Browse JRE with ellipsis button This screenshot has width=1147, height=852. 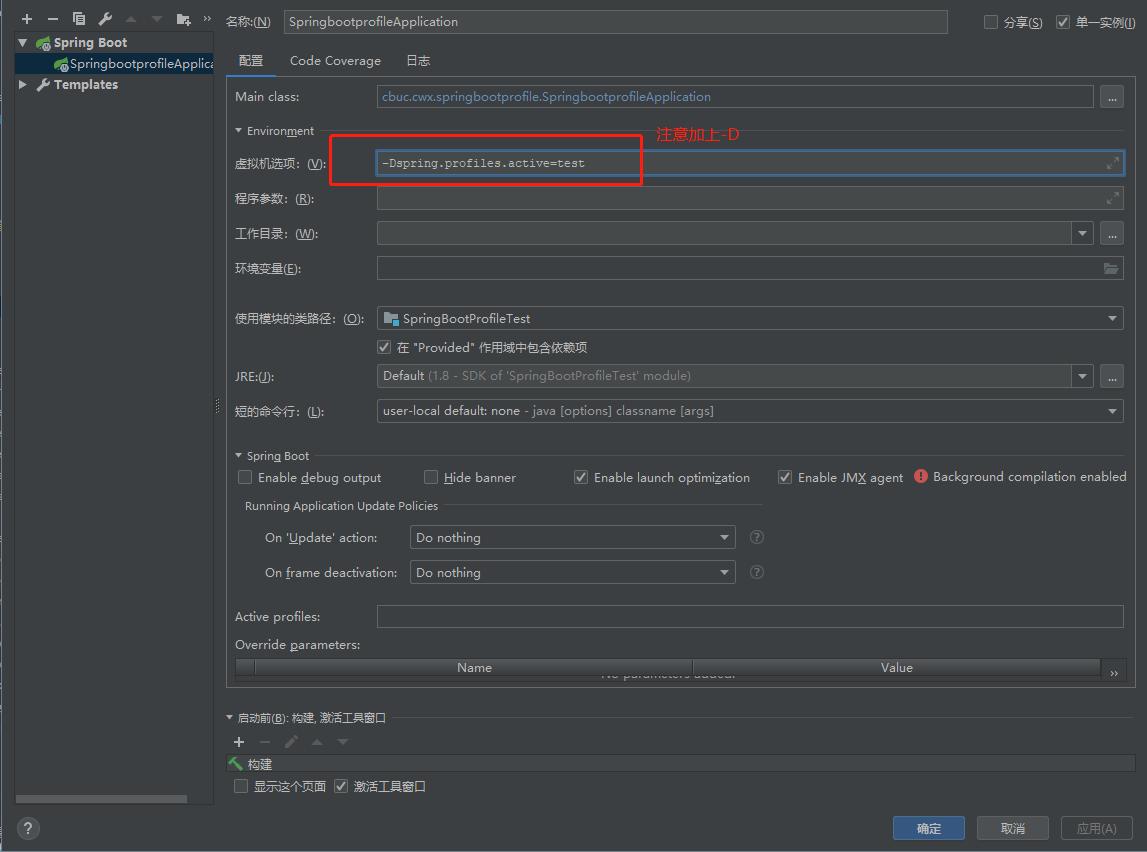click(x=1112, y=376)
